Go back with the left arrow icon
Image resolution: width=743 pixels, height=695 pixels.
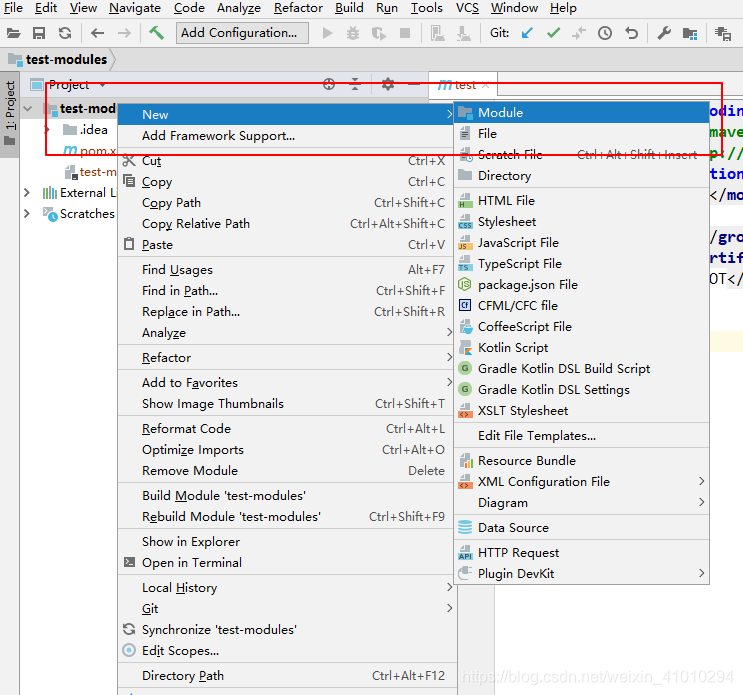[x=97, y=33]
